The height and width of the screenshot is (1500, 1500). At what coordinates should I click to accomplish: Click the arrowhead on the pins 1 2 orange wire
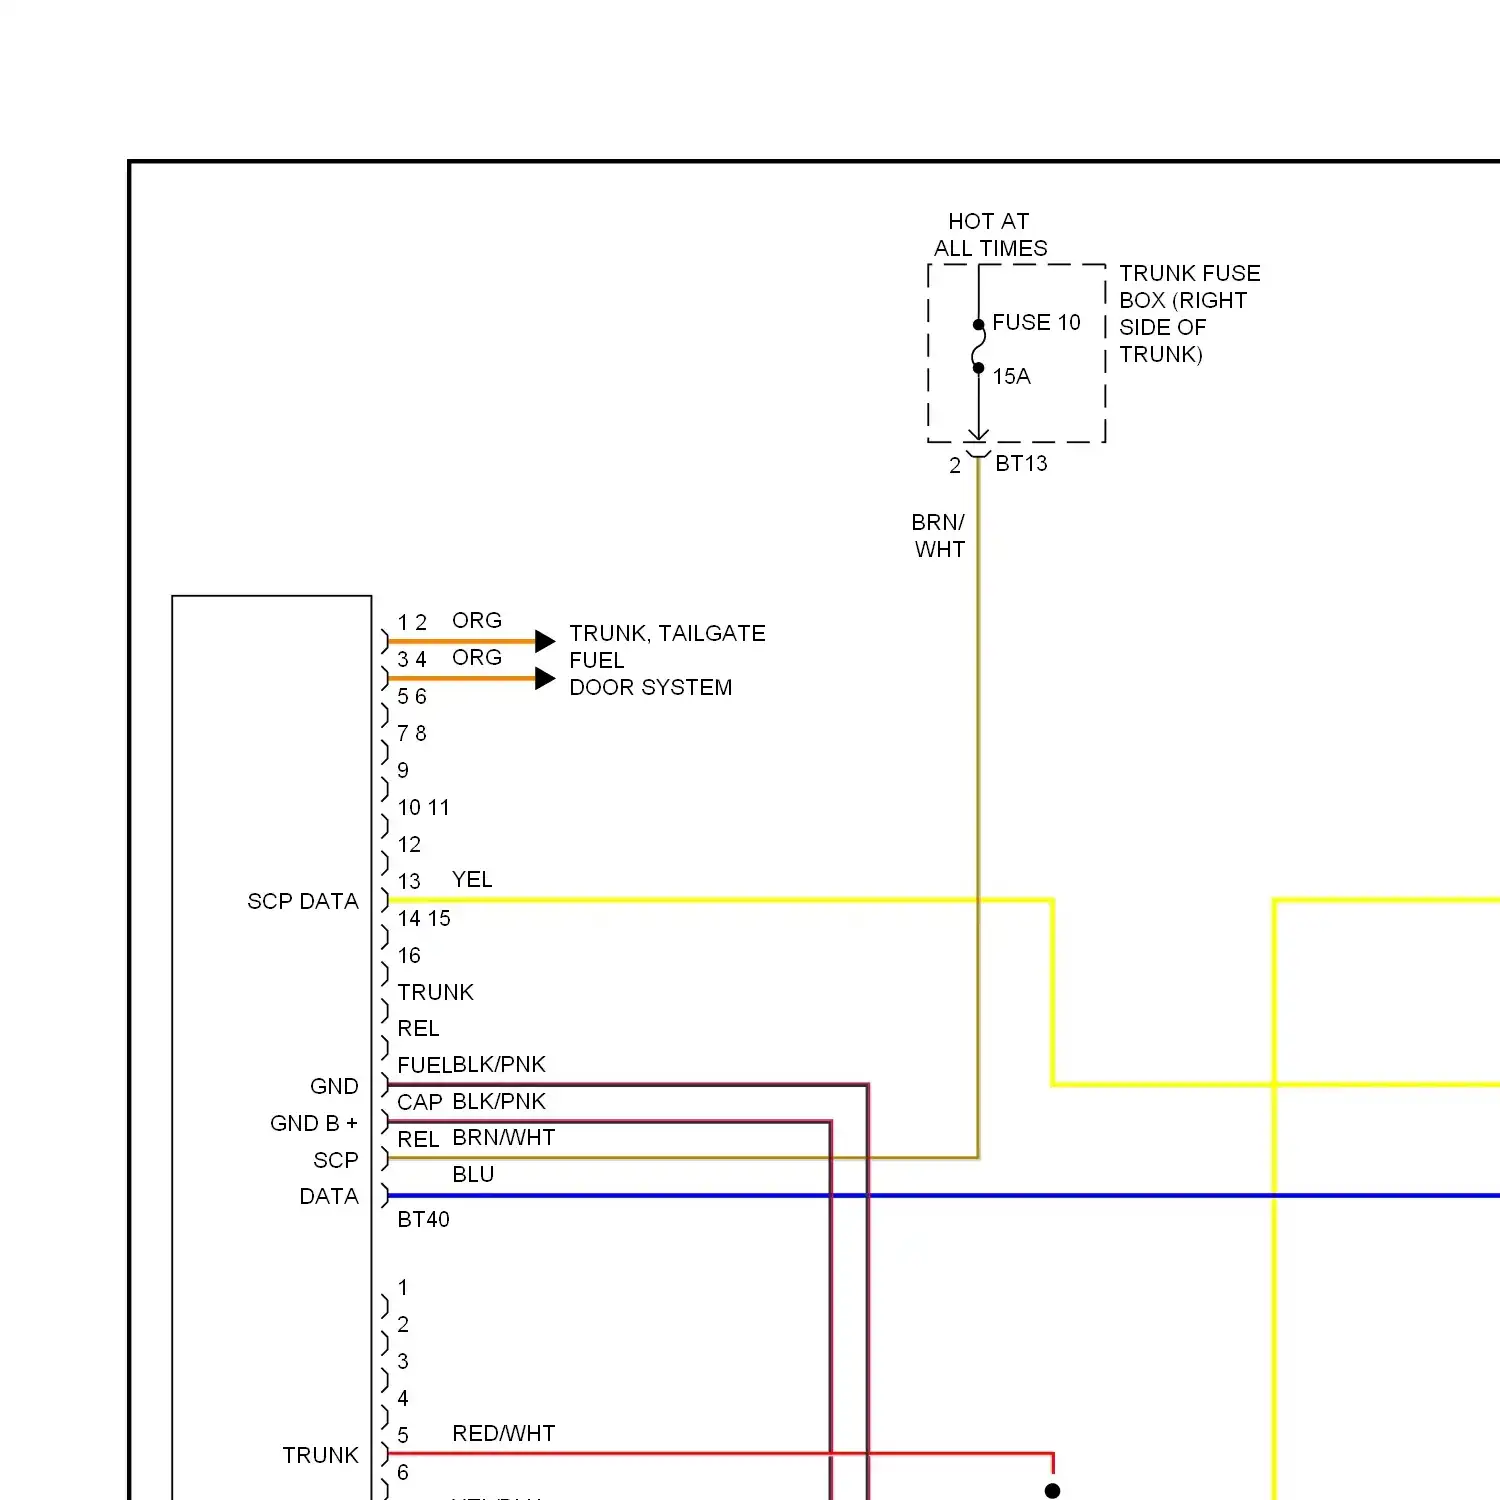(x=545, y=641)
